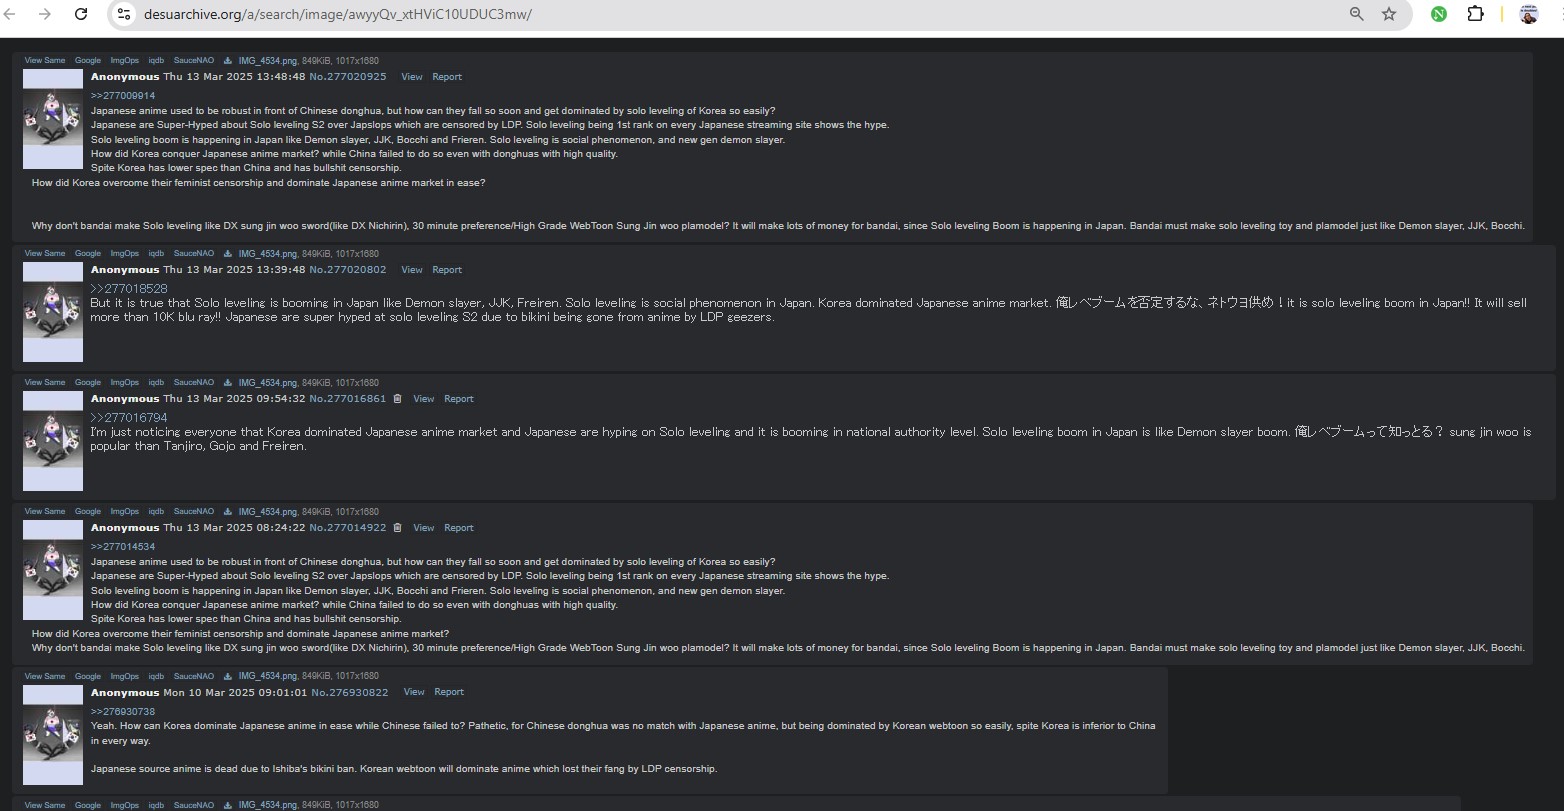Report post No.277020925
The width and height of the screenshot is (1564, 811).
(x=447, y=77)
